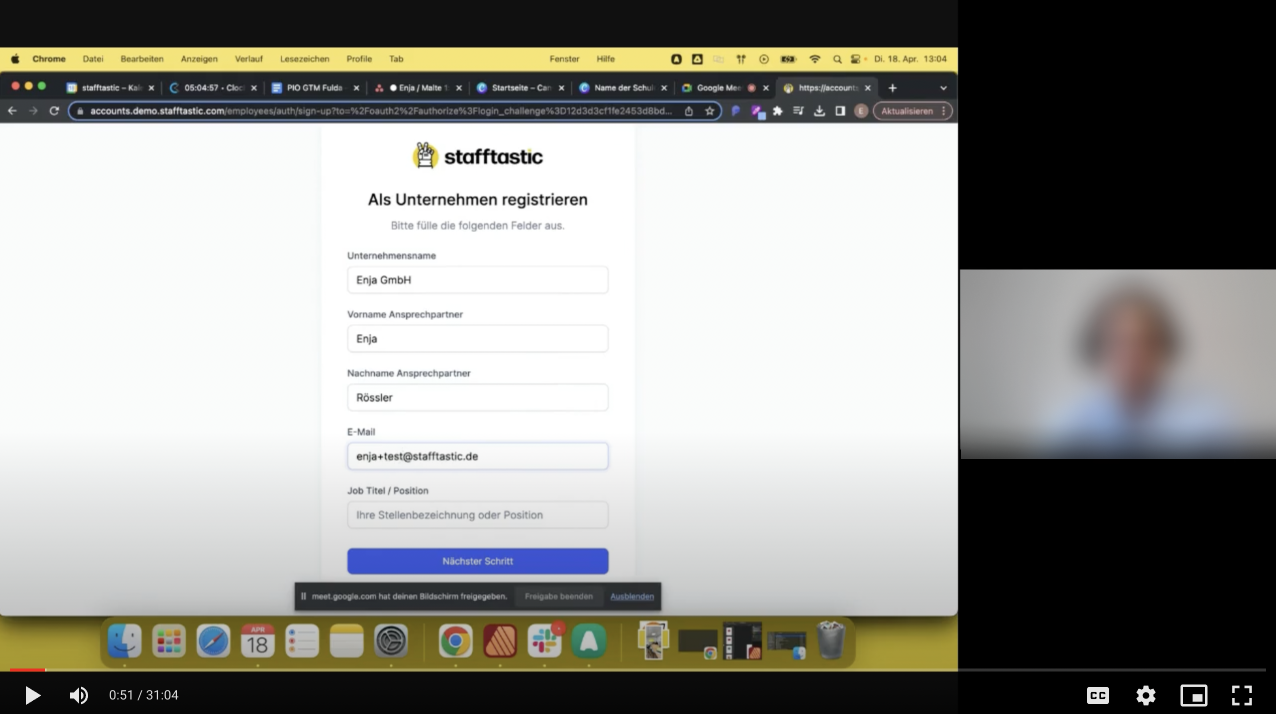The image size is (1276, 714).
Task: Click the Nächster Schritt button
Action: click(x=478, y=561)
